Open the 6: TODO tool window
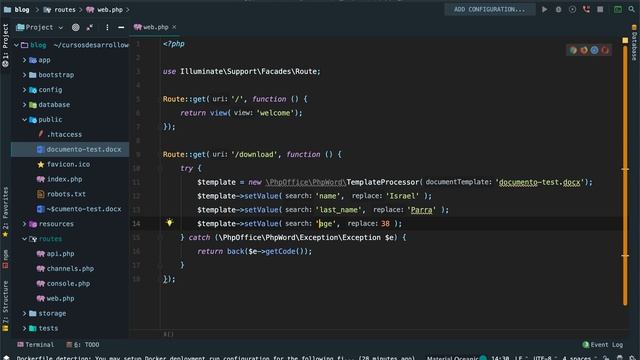 click(83, 344)
